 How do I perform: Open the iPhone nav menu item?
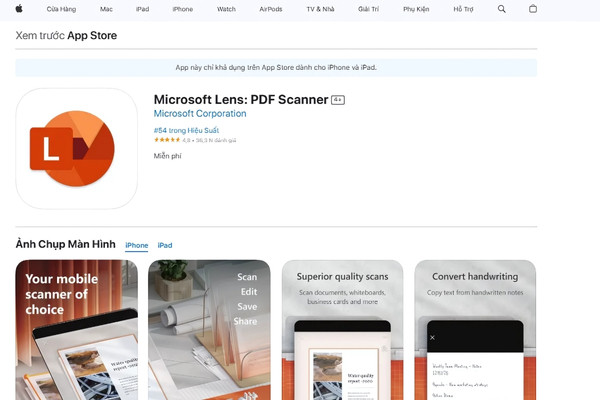[183, 9]
